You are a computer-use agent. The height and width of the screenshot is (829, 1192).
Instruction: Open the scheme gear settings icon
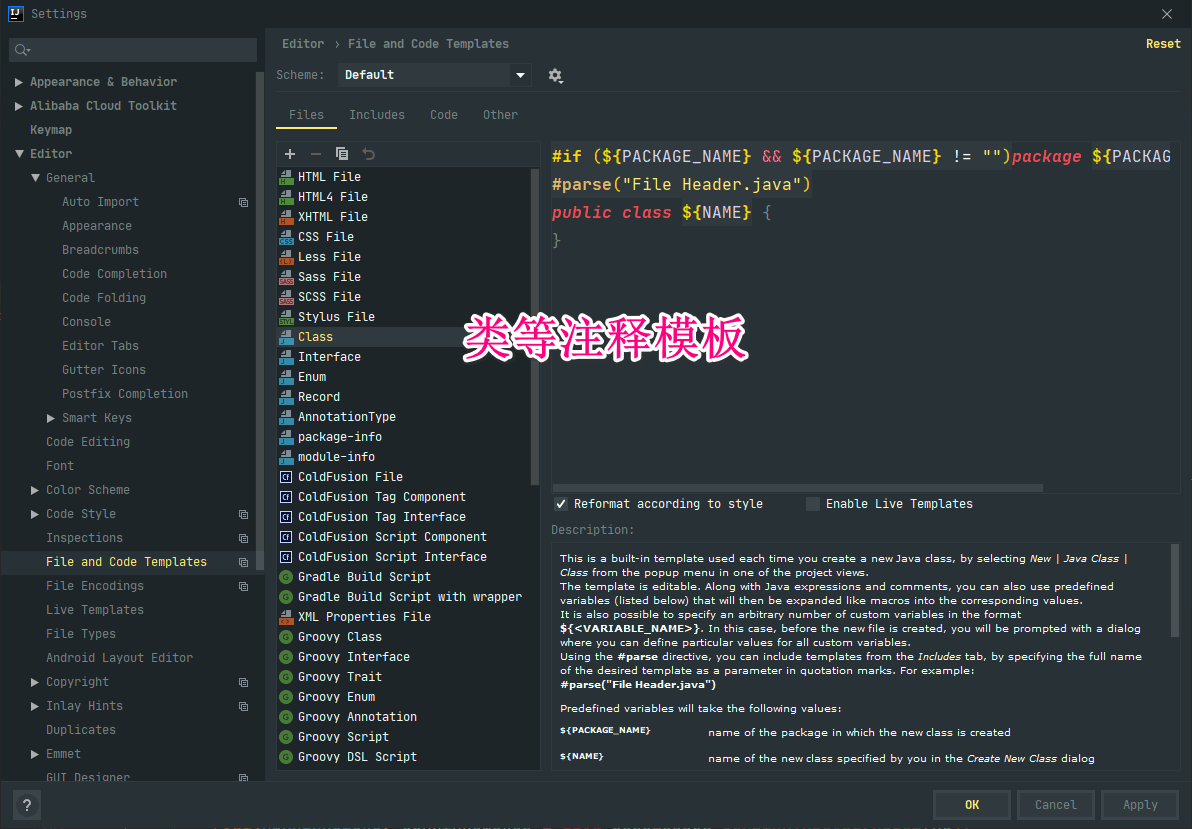pyautogui.click(x=556, y=75)
